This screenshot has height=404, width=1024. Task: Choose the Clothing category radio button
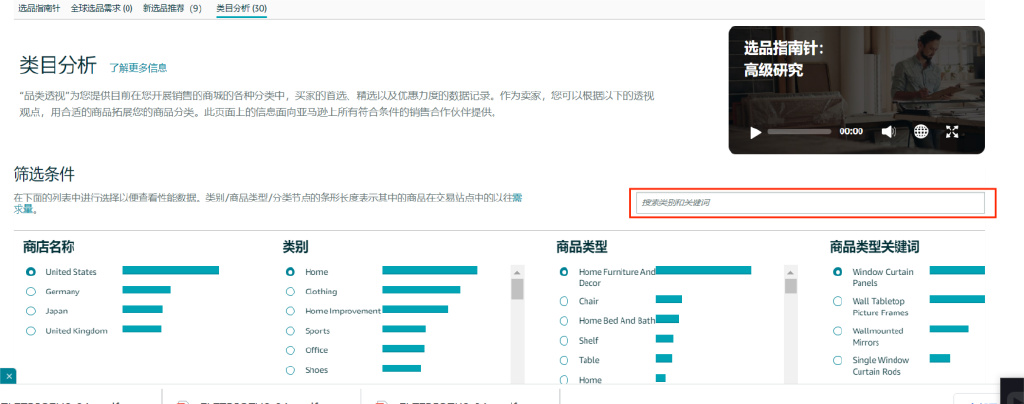click(291, 292)
